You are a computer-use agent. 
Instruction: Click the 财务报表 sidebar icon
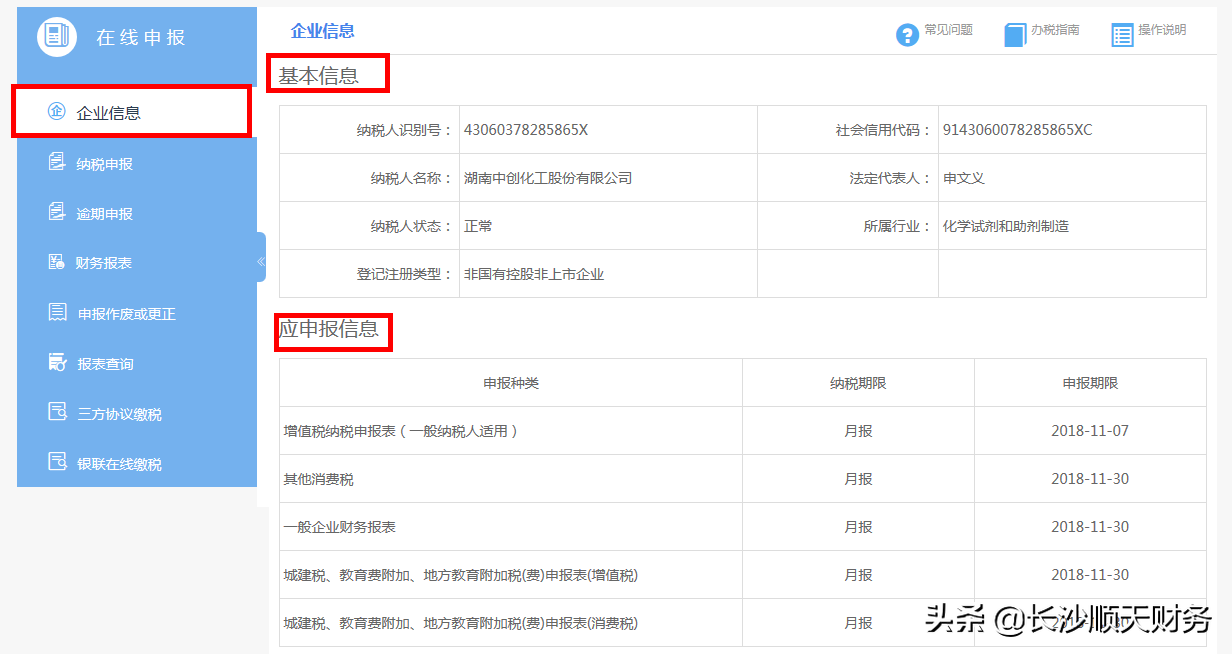tap(56, 262)
